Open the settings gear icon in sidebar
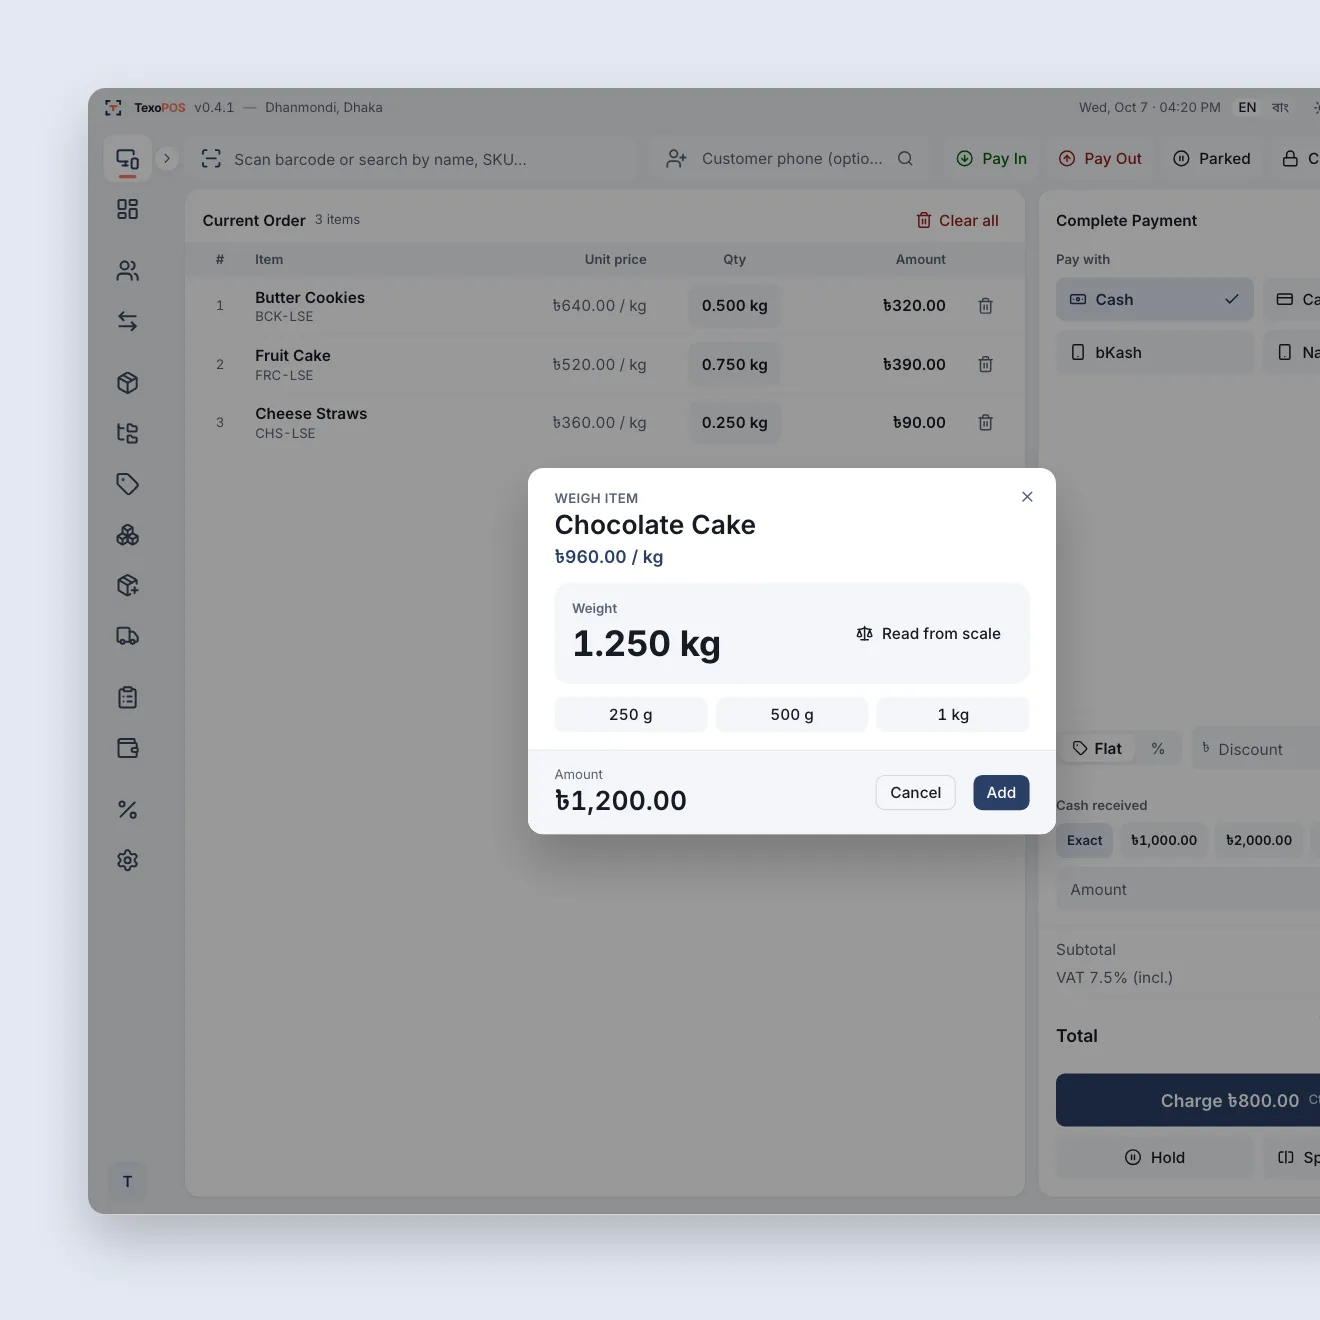 (x=127, y=860)
